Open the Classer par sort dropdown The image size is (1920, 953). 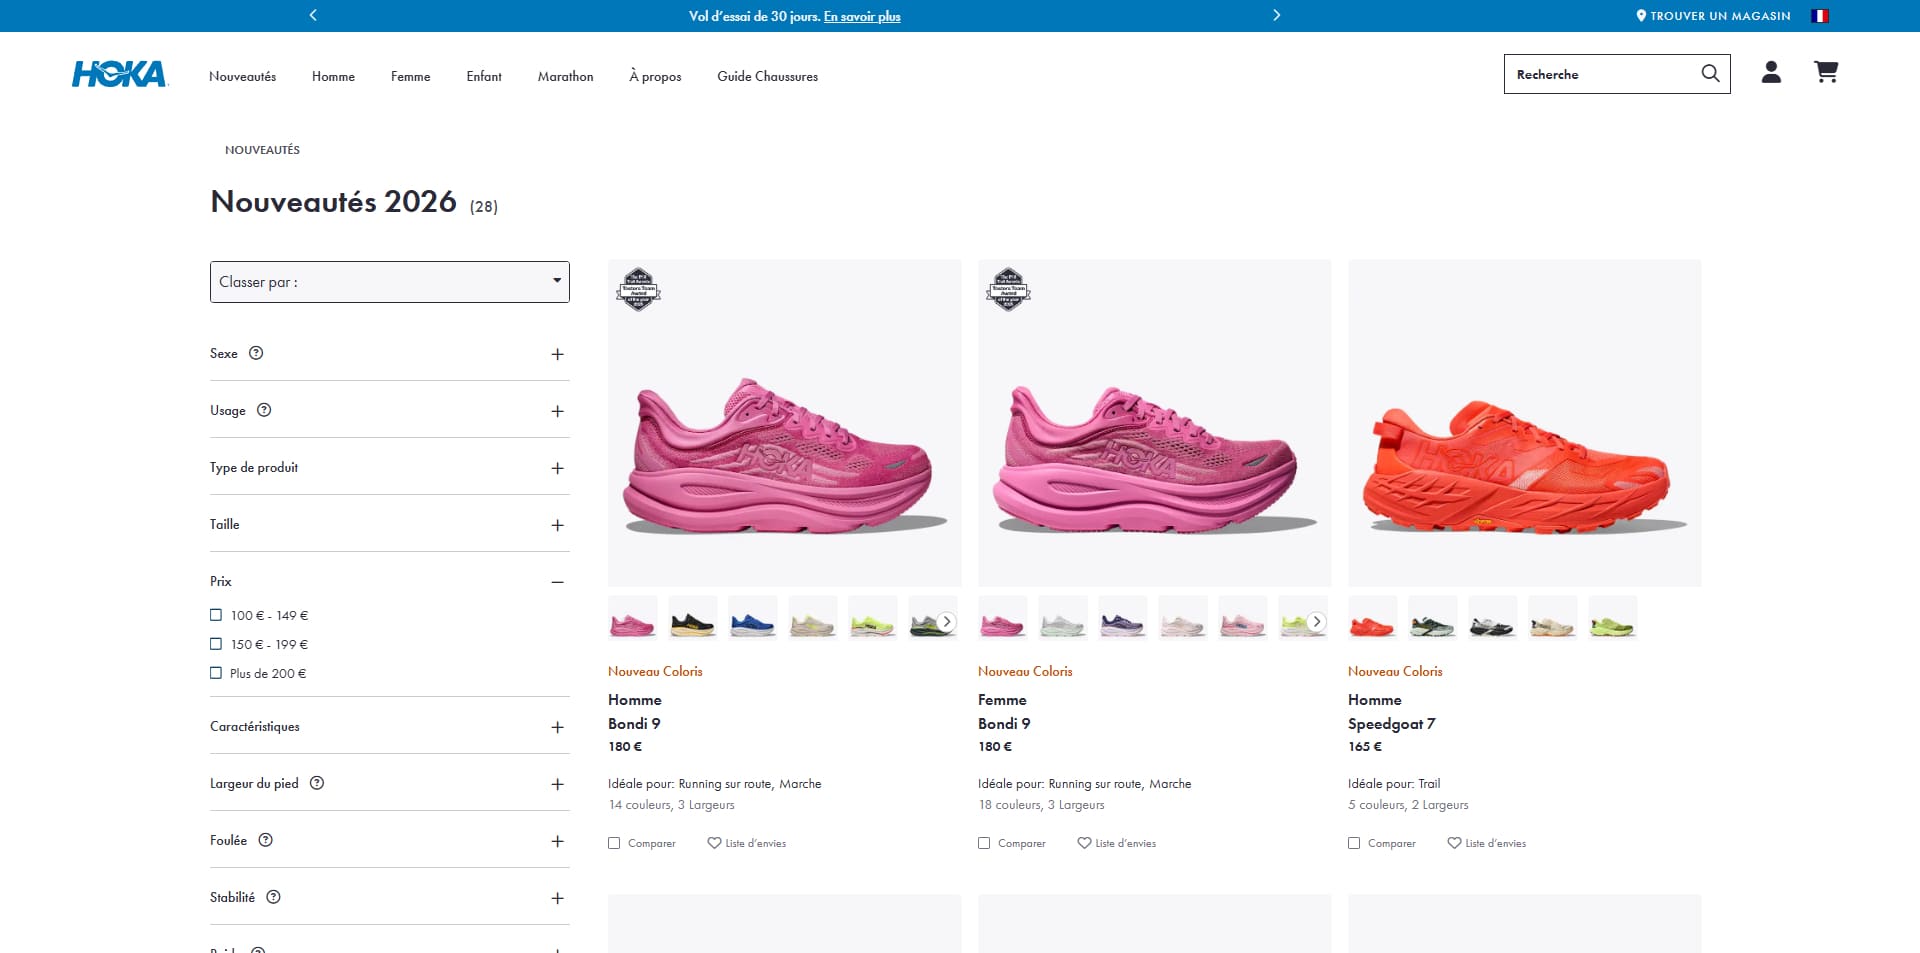(x=390, y=282)
